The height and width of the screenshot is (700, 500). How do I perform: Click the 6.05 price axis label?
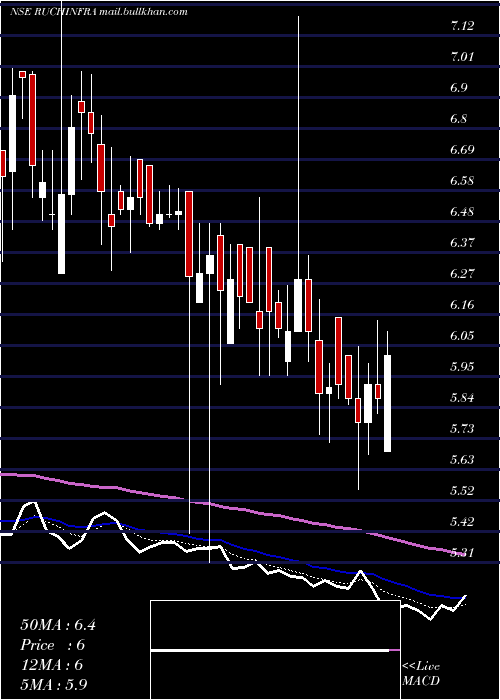point(462,336)
